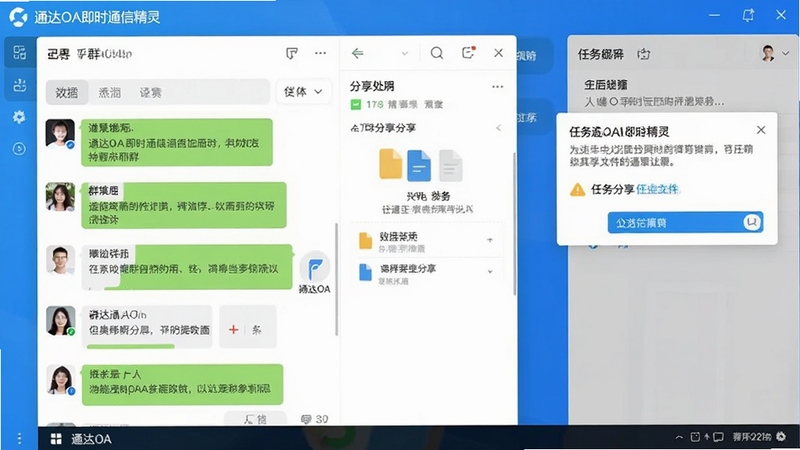This screenshot has width=800, height=450.
Task: Go back with the left arrow icon
Action: [x=358, y=53]
